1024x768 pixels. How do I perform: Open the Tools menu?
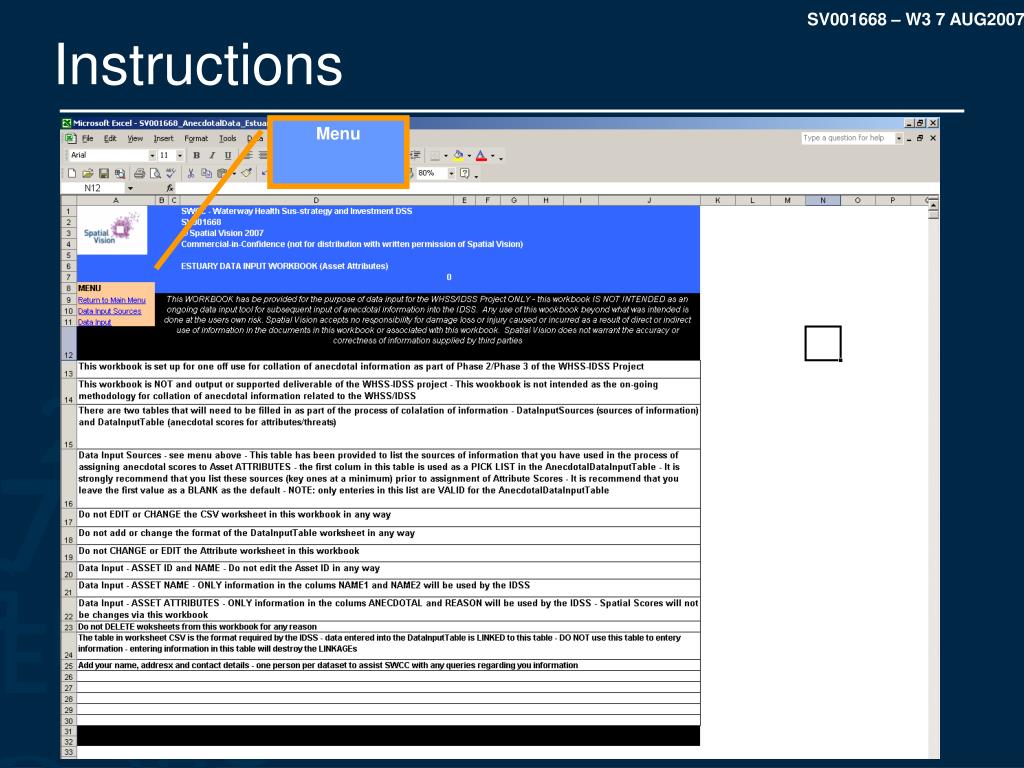pos(227,138)
